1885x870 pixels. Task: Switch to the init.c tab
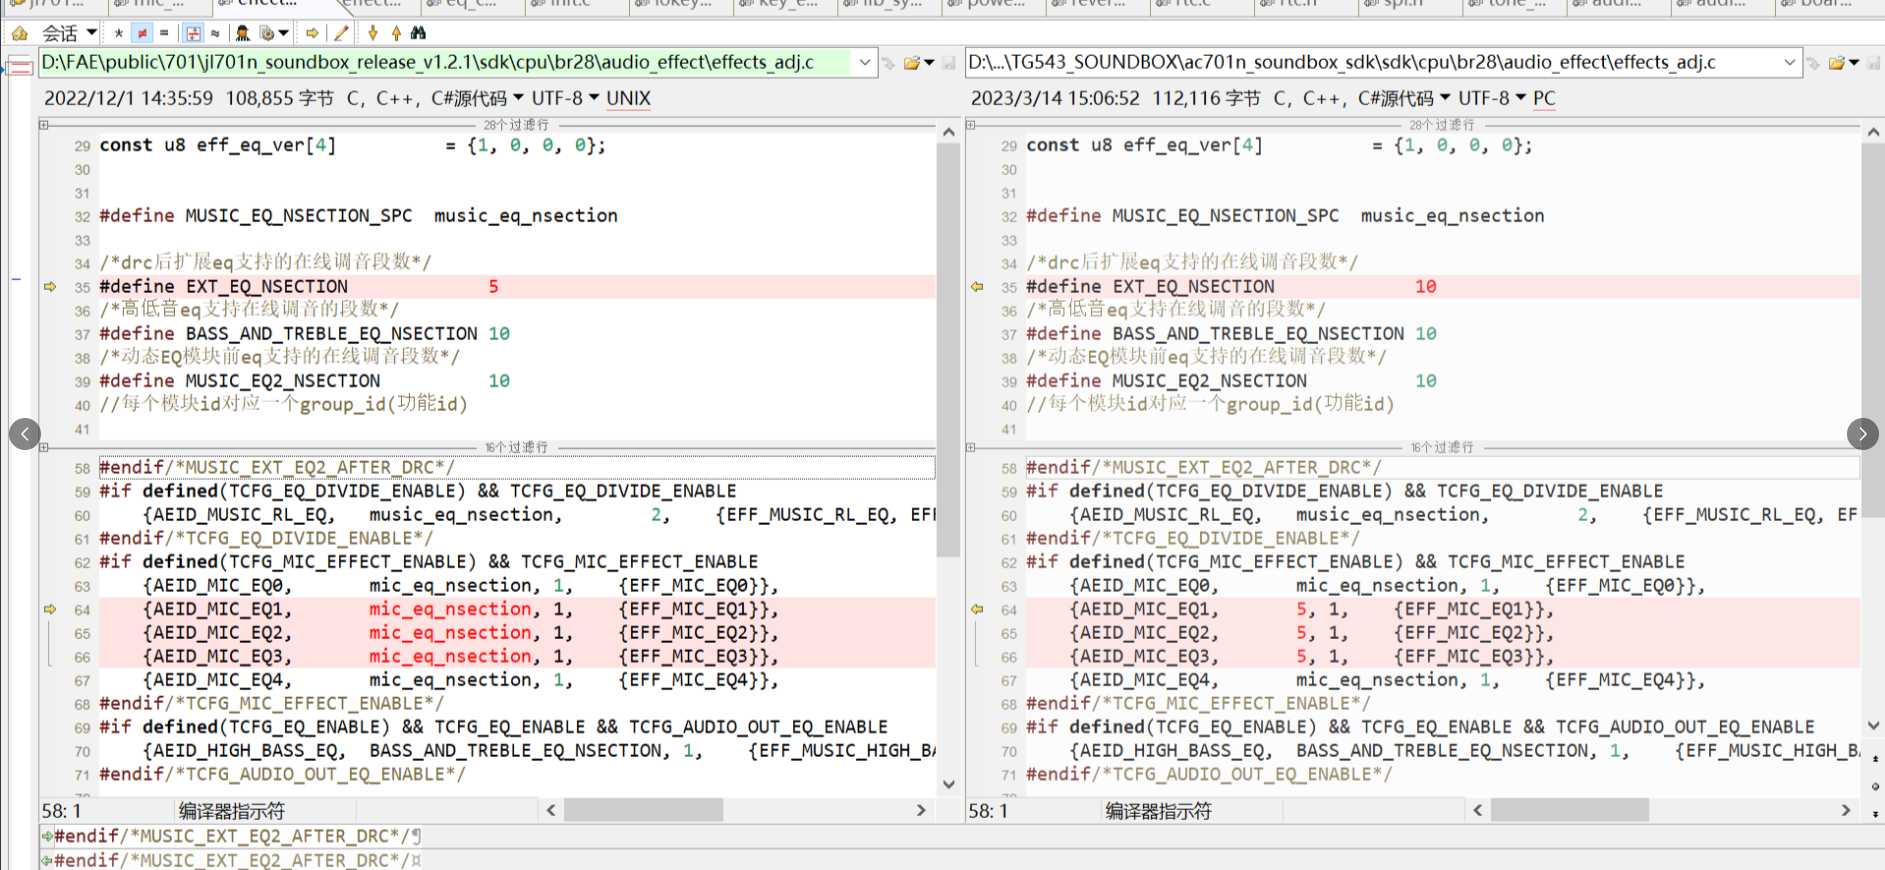point(576,4)
